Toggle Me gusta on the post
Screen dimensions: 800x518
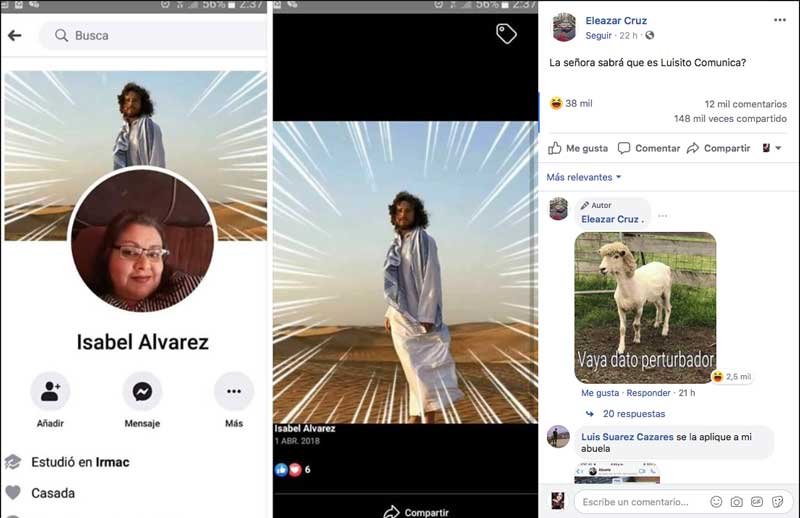[578, 148]
